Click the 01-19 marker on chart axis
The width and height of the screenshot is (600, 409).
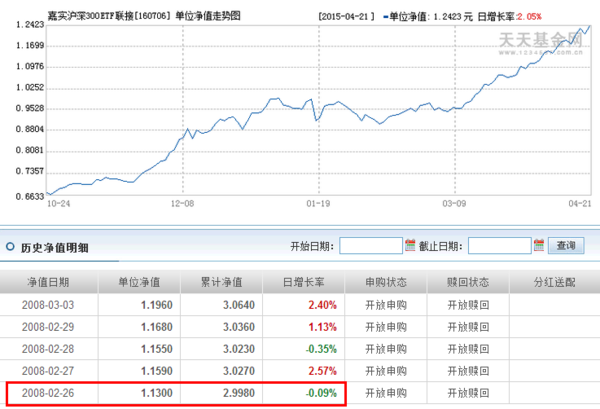(318, 201)
